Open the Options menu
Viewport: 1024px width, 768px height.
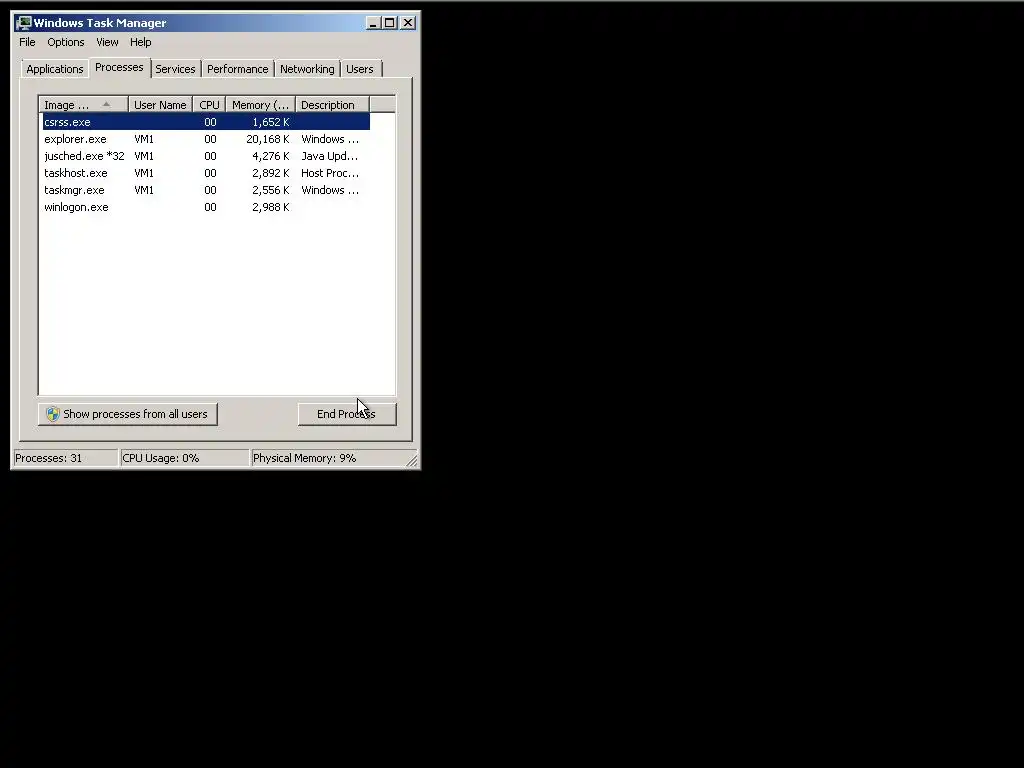point(65,42)
